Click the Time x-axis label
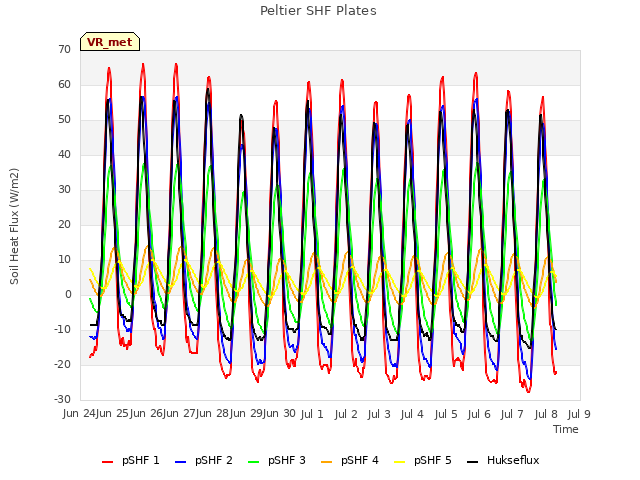Viewport: 640px width, 480px height. 566,429
